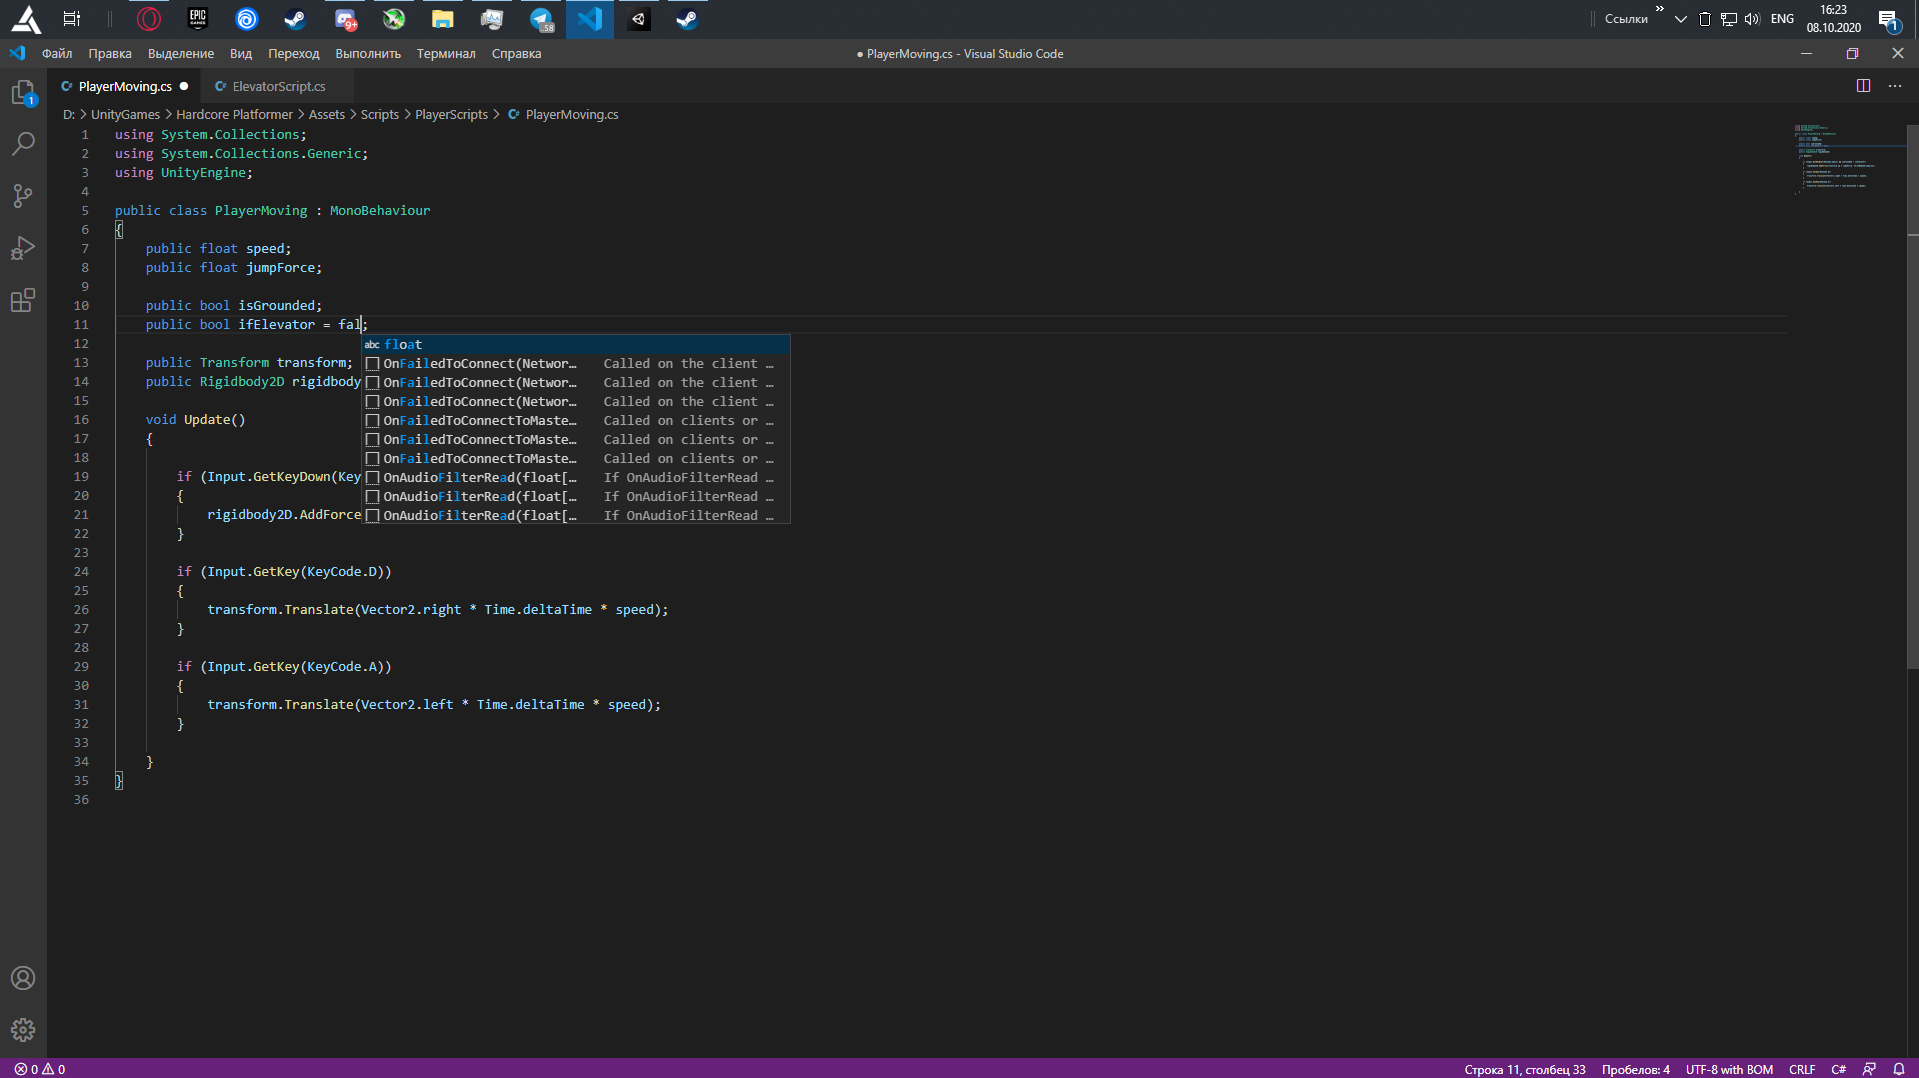Change encoding via UTF-8 with BOM
Screen dimensions: 1919x1078
1728,1069
